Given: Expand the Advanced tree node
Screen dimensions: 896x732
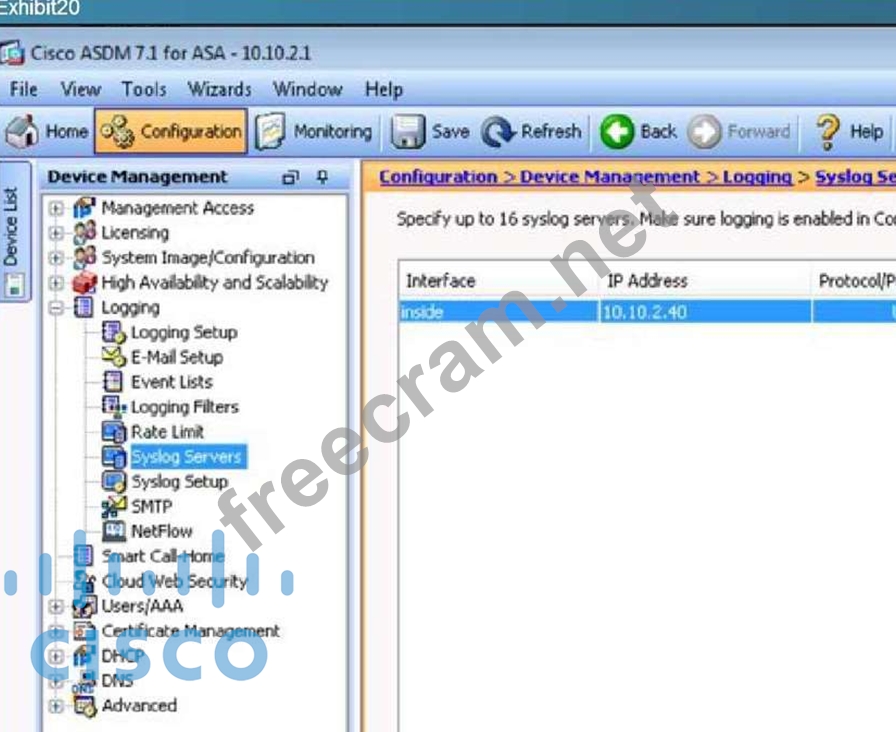Looking at the screenshot, I should pos(57,706).
